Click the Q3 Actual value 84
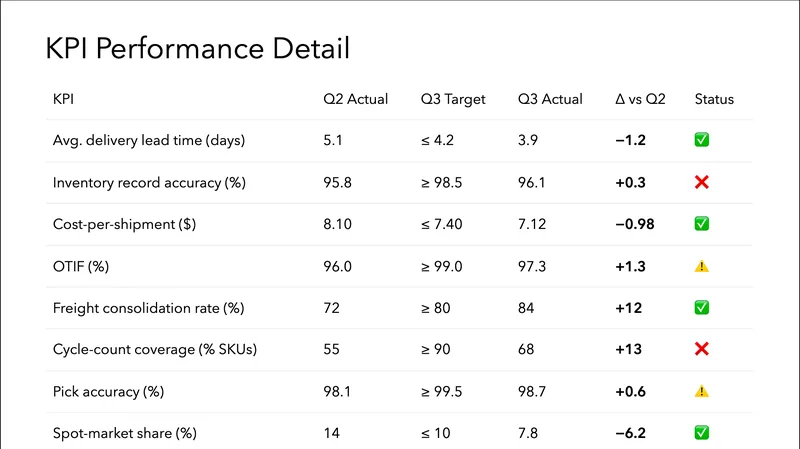The width and height of the screenshot is (800, 449). [x=527, y=308]
